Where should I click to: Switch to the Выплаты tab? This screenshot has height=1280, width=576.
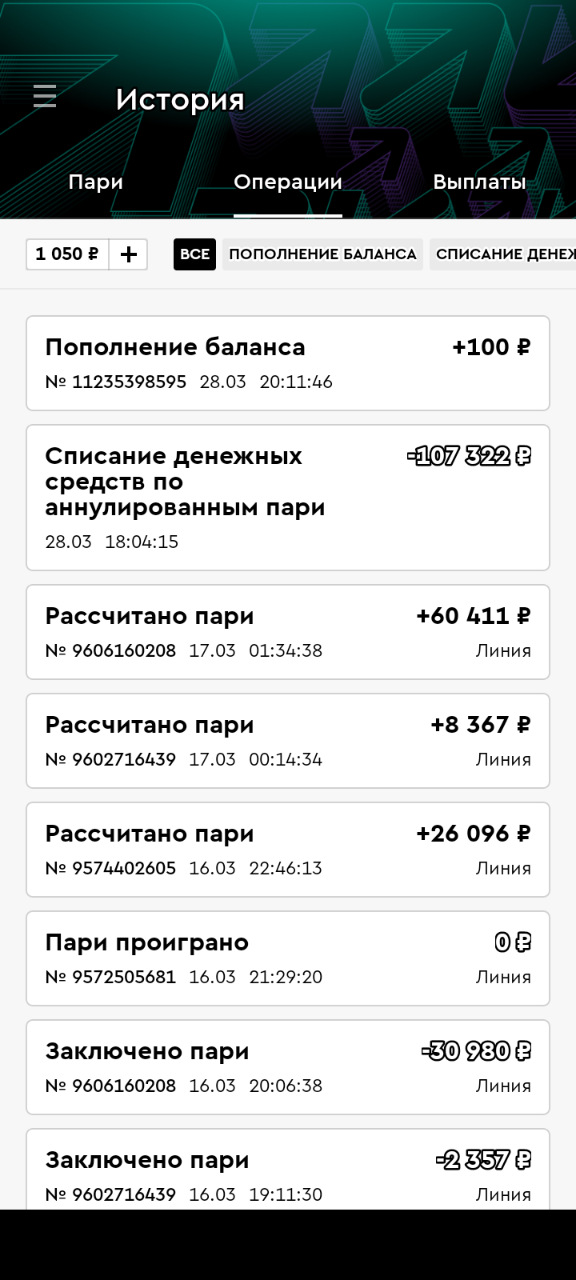click(x=479, y=182)
